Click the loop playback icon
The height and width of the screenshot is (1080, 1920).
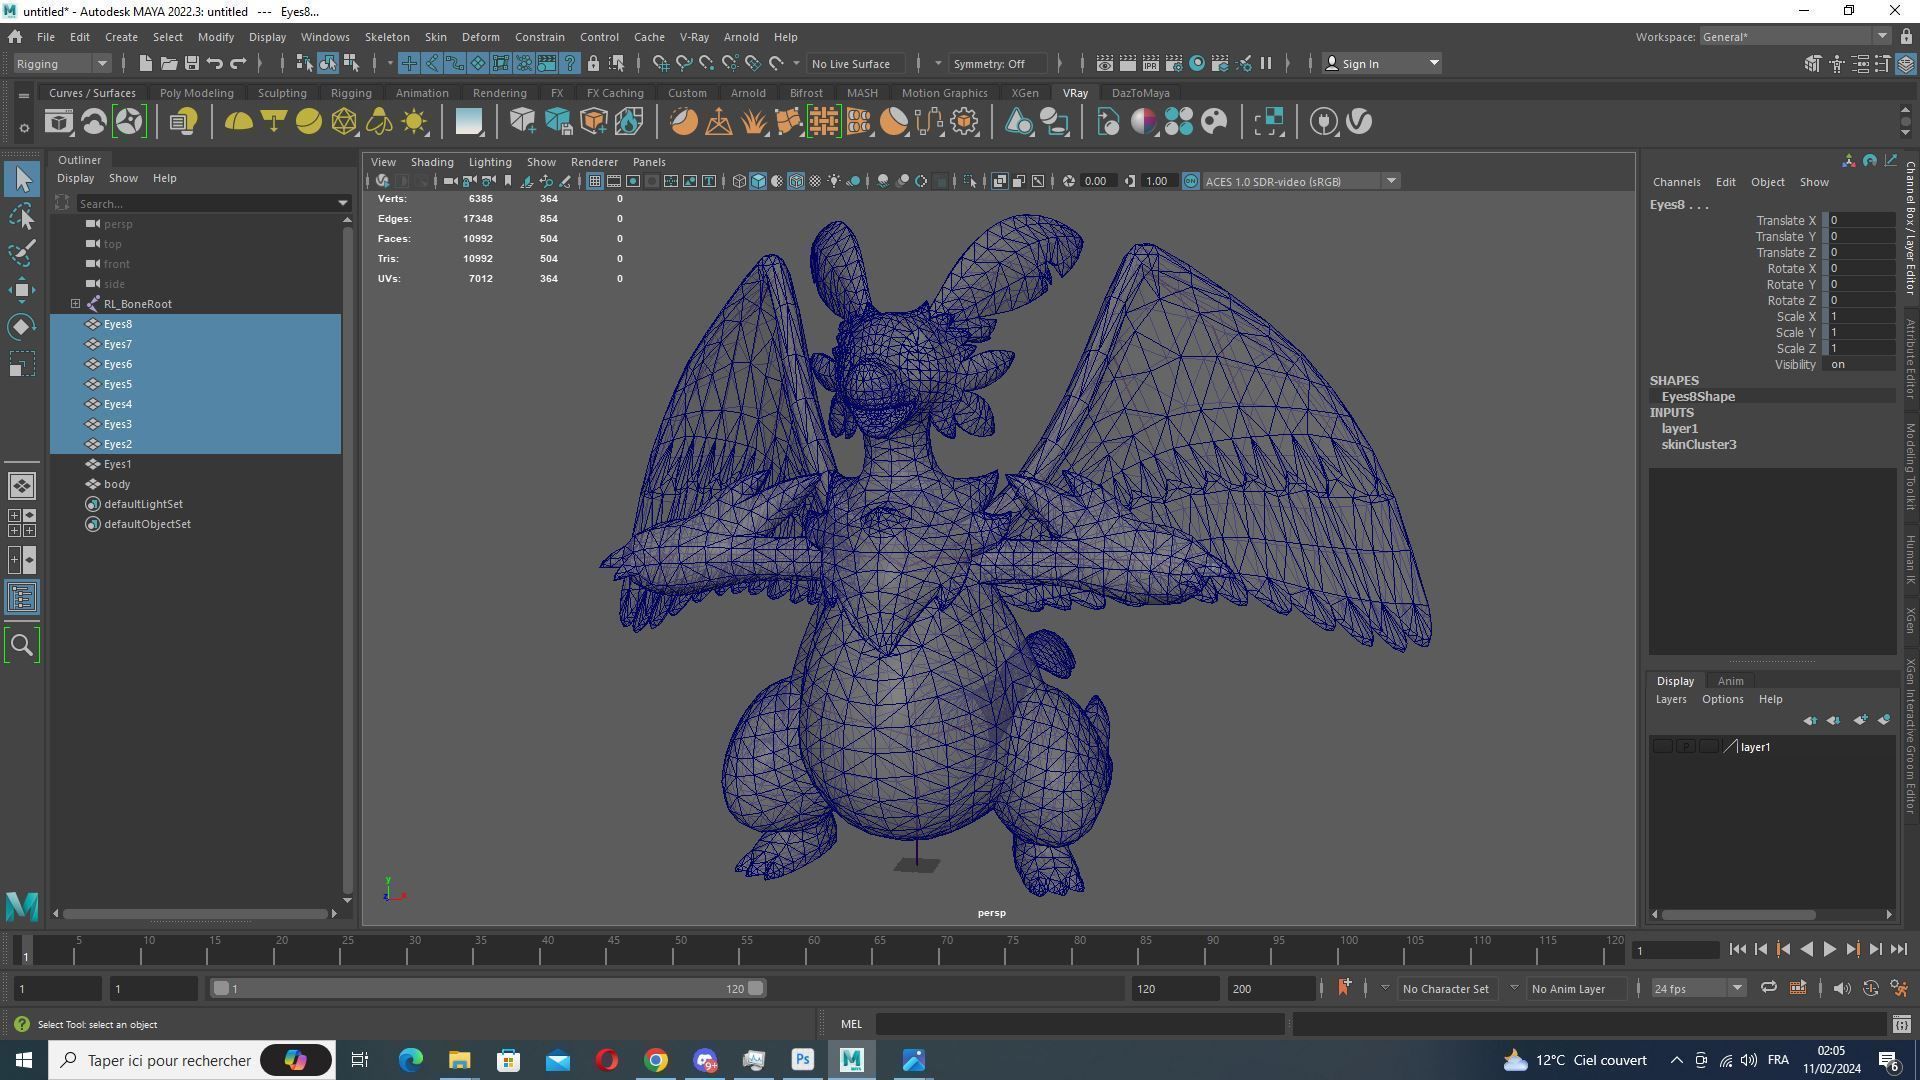(x=1769, y=988)
